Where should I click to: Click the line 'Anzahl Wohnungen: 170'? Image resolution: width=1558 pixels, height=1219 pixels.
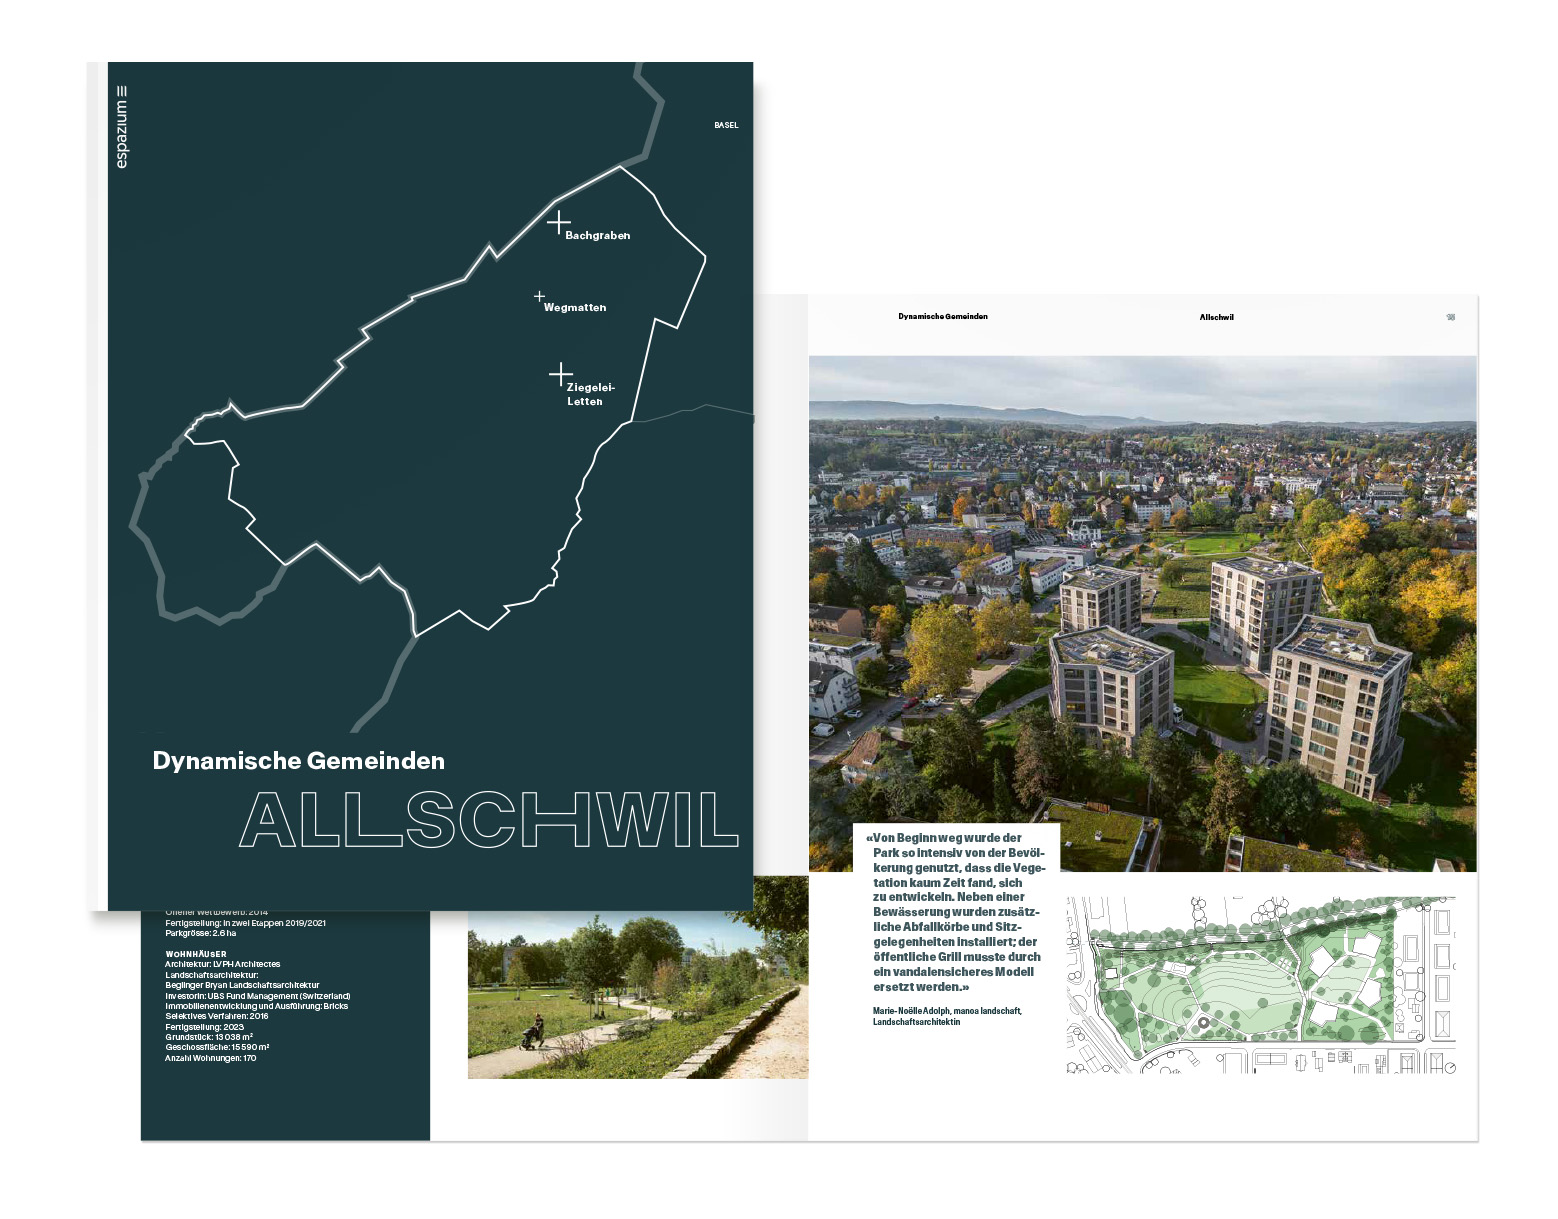(x=210, y=1058)
